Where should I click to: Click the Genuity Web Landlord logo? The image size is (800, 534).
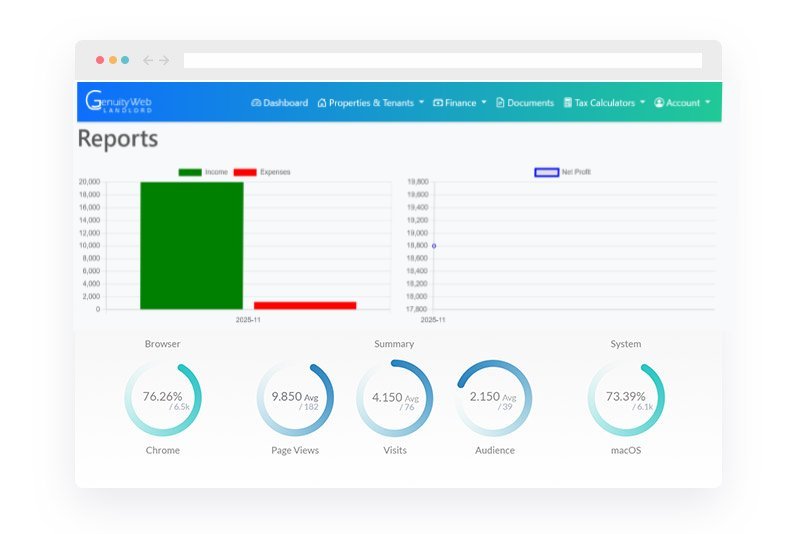118,102
